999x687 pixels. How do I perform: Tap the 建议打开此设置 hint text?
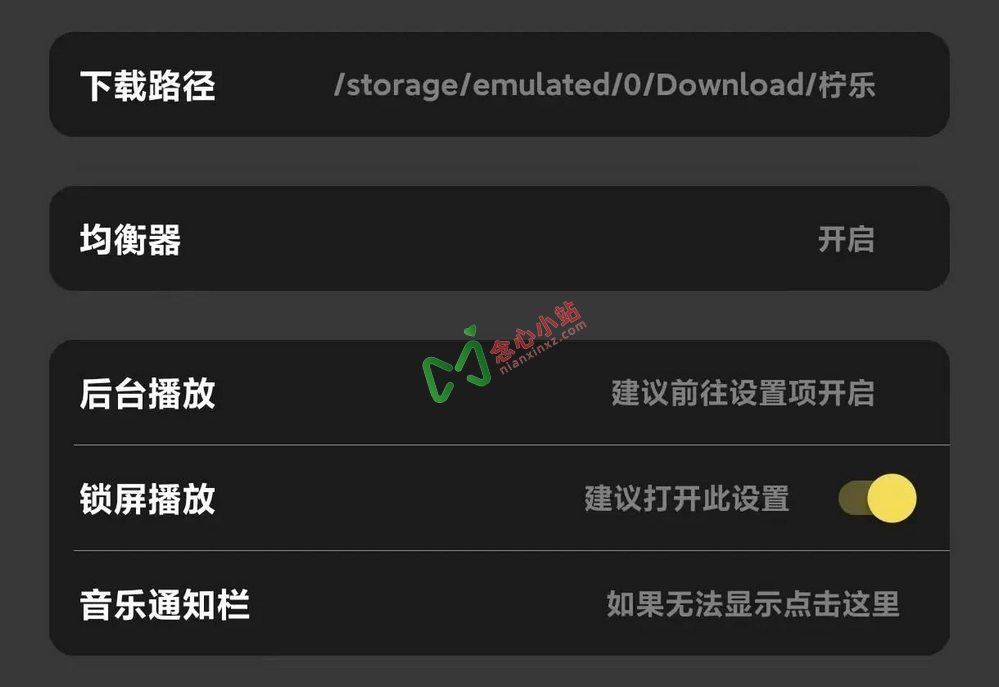pos(687,498)
